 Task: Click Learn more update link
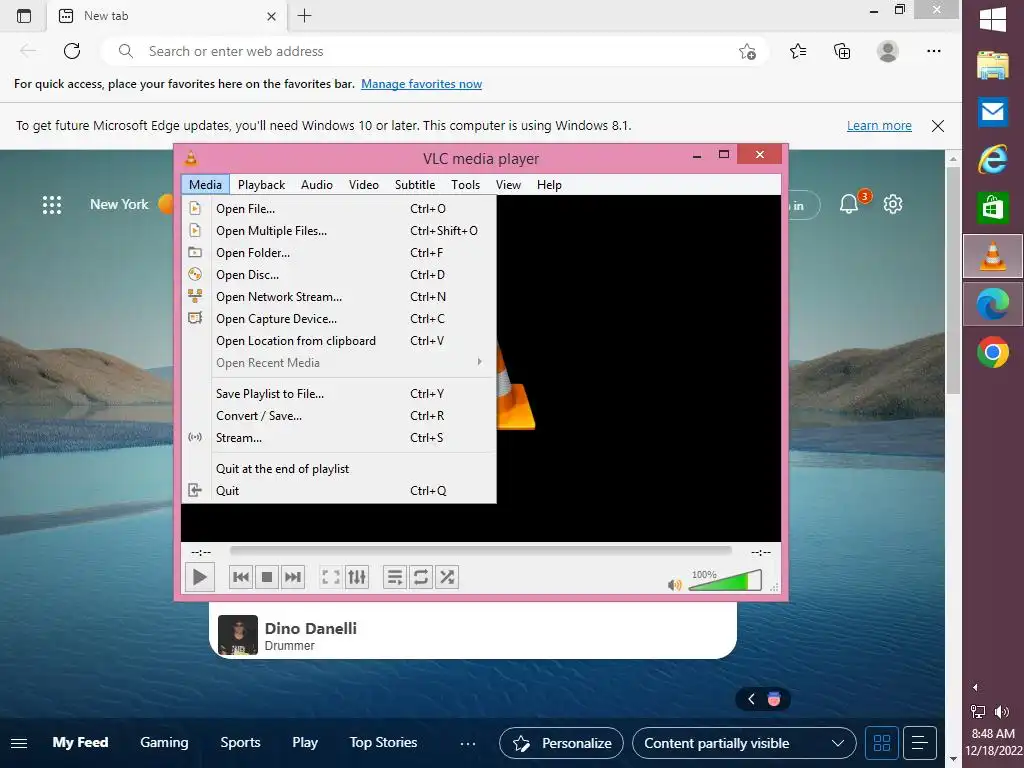coord(879,125)
